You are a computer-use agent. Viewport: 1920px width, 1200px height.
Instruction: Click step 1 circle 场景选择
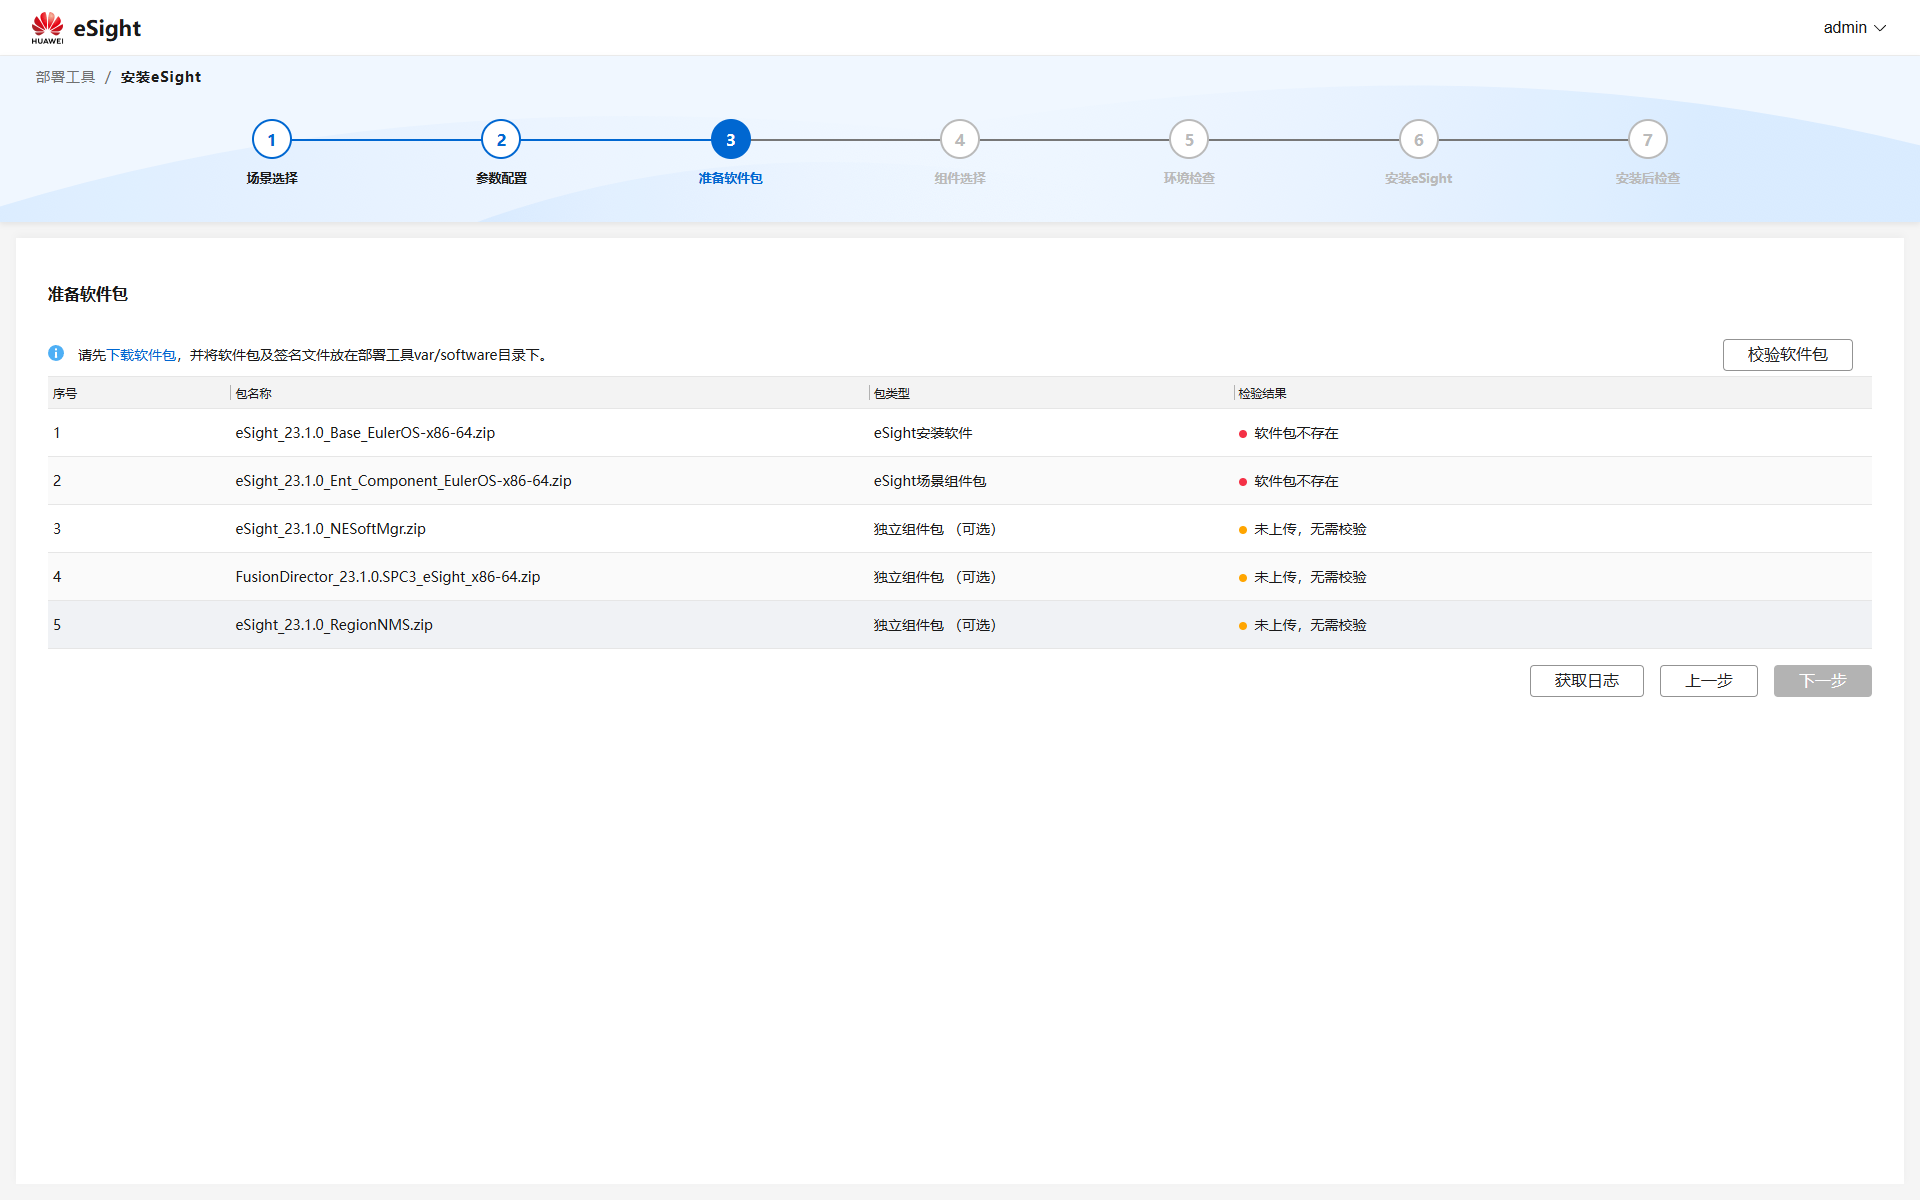coord(271,140)
